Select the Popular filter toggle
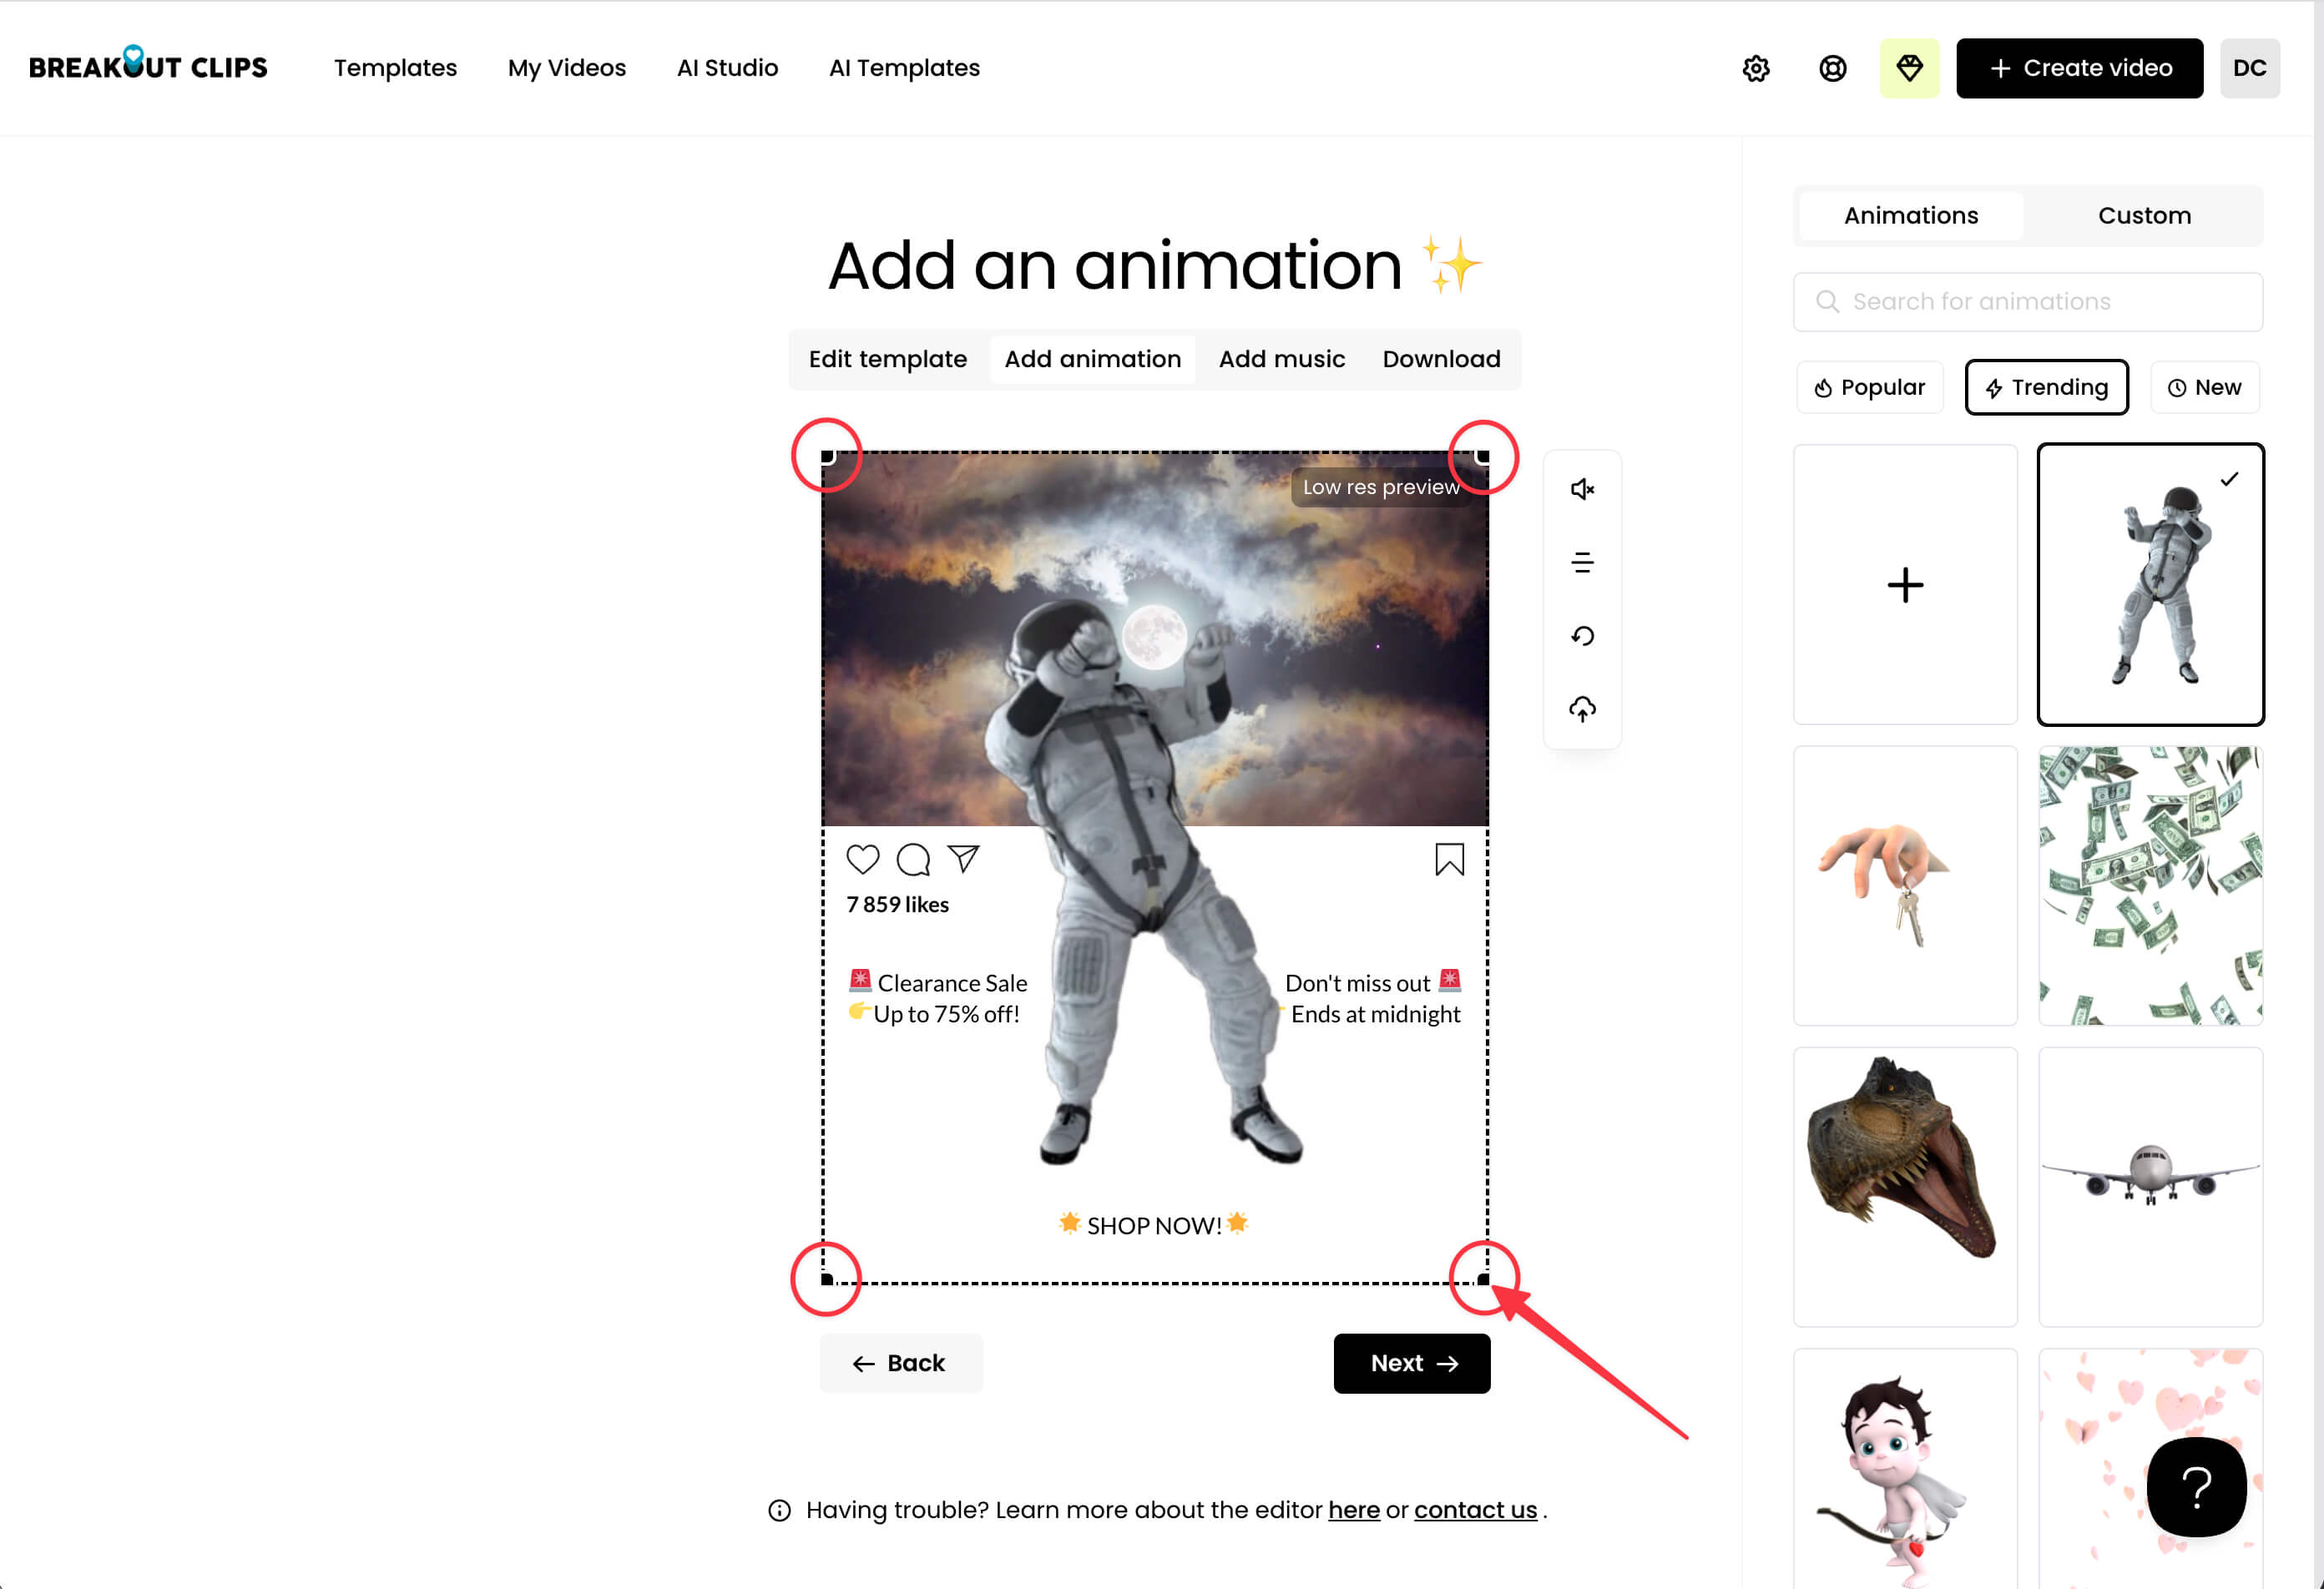The height and width of the screenshot is (1589, 2324). pos(1869,387)
